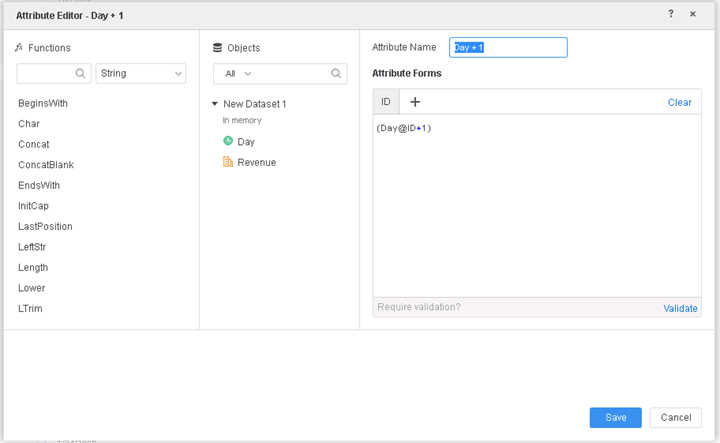The height and width of the screenshot is (443, 720).
Task: Click the Objects search magnifier icon
Action: [x=337, y=73]
